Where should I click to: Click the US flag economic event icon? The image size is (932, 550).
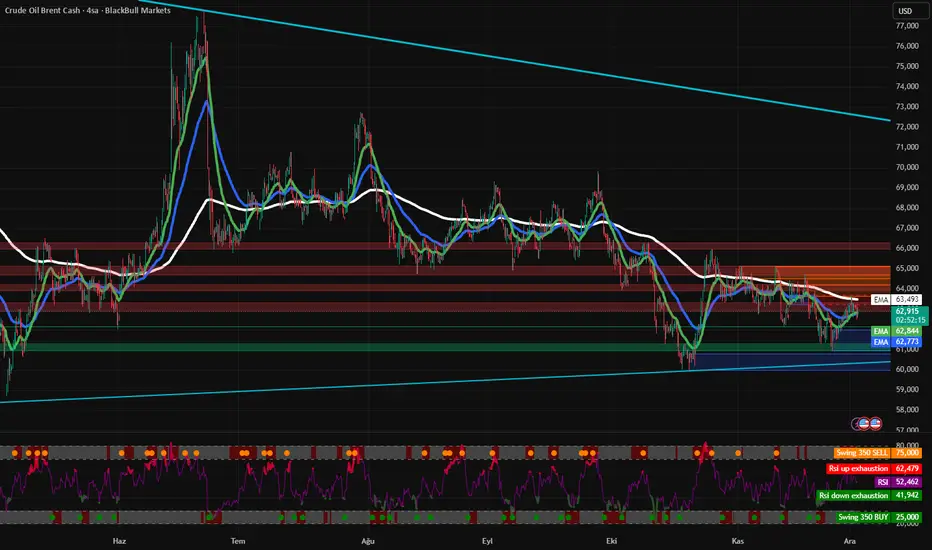[x=875, y=423]
